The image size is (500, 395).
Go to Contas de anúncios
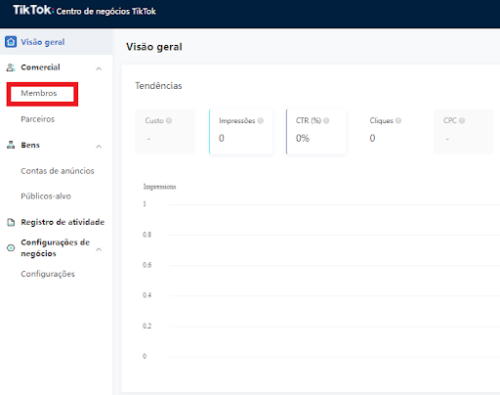pos(57,171)
